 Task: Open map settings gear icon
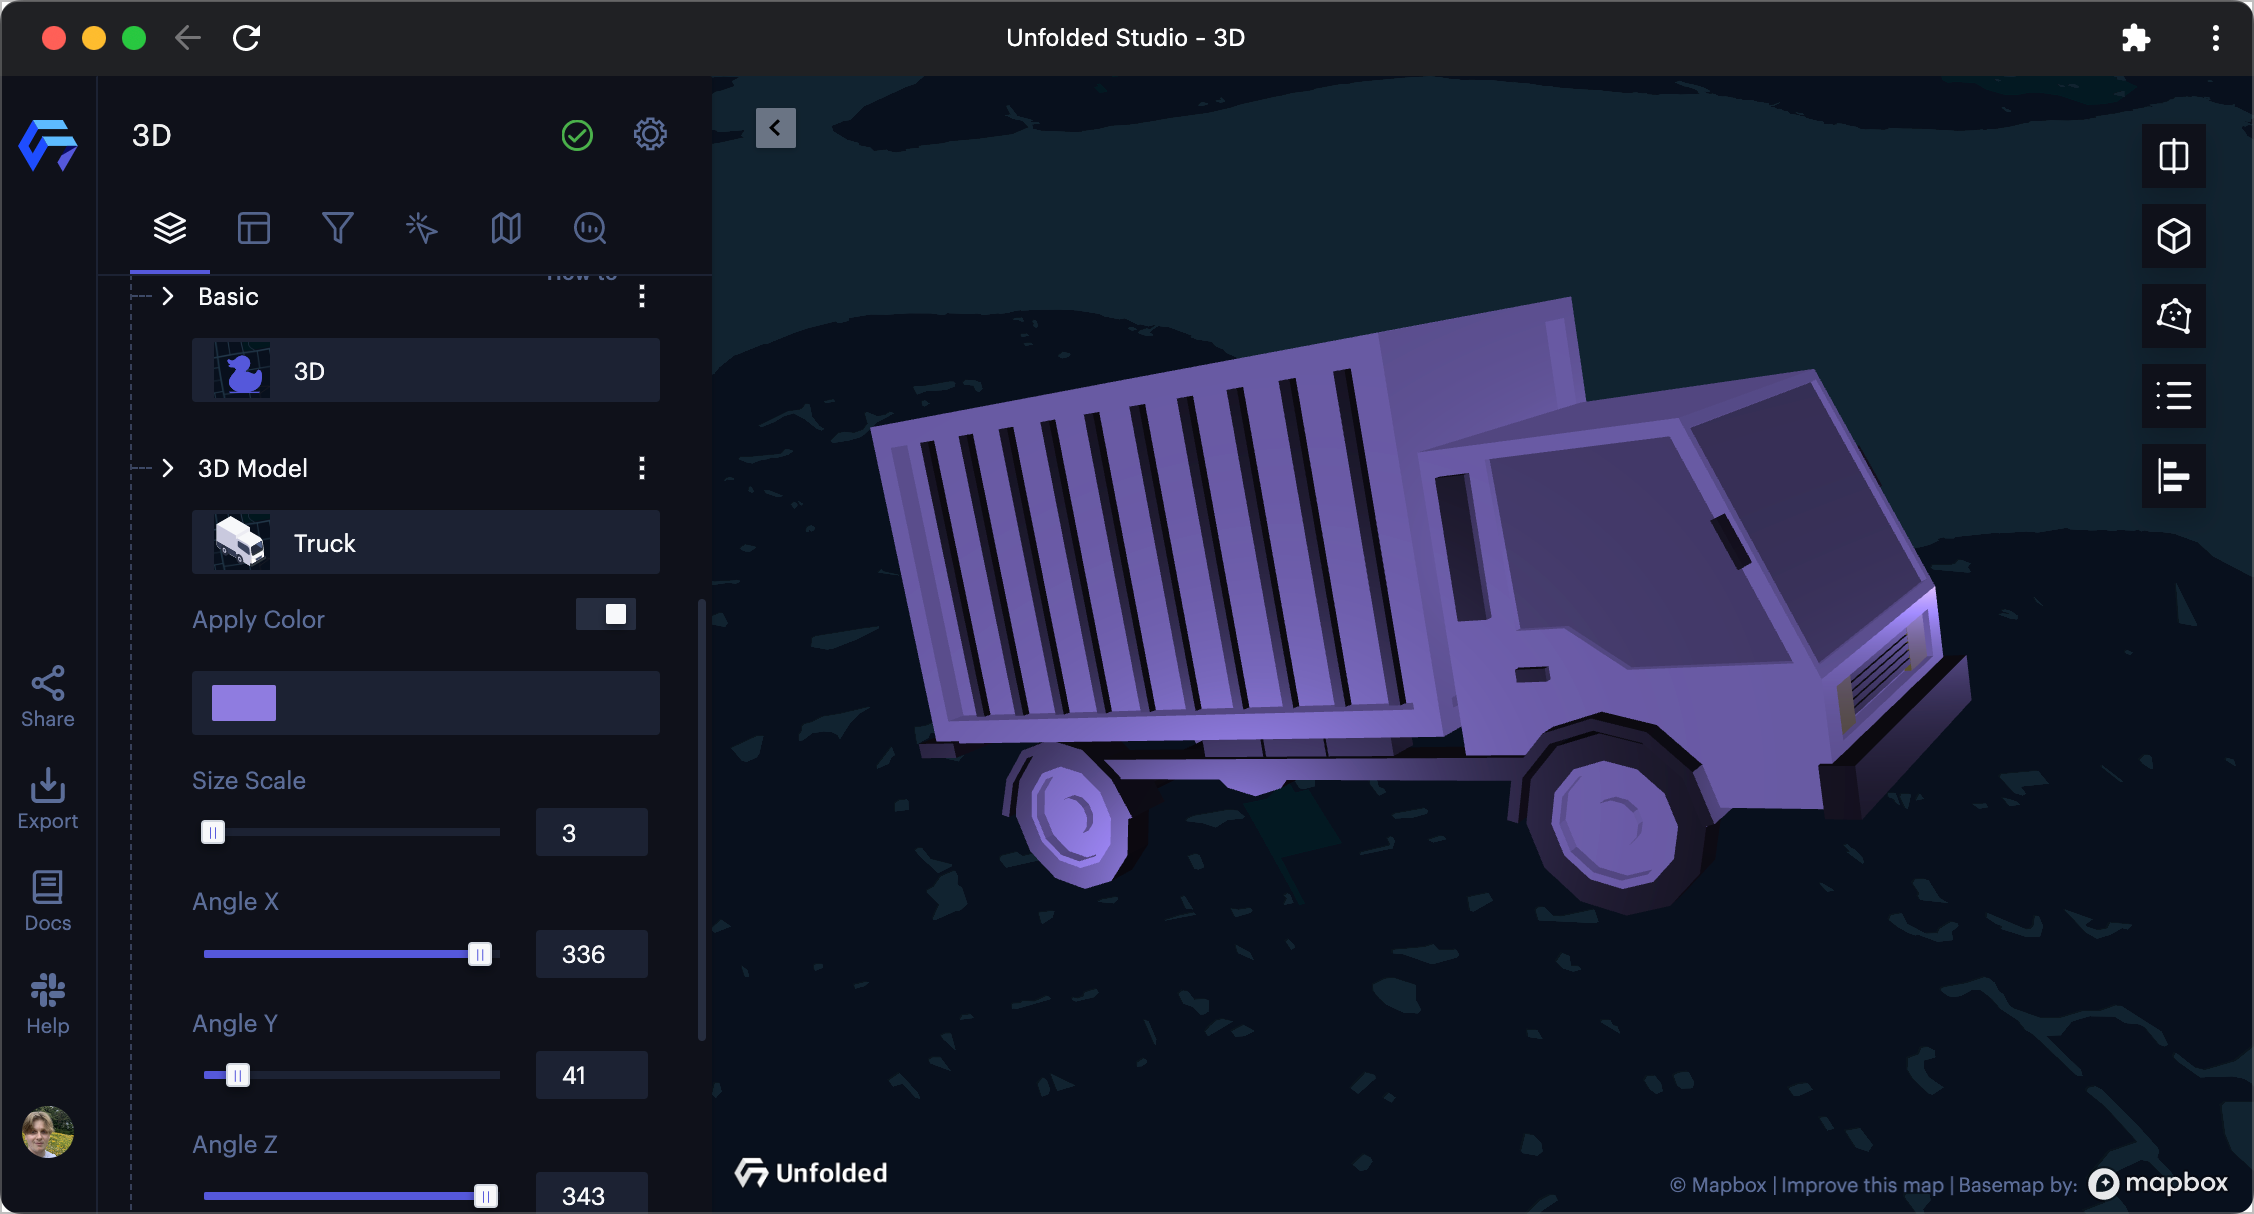pyautogui.click(x=650, y=135)
